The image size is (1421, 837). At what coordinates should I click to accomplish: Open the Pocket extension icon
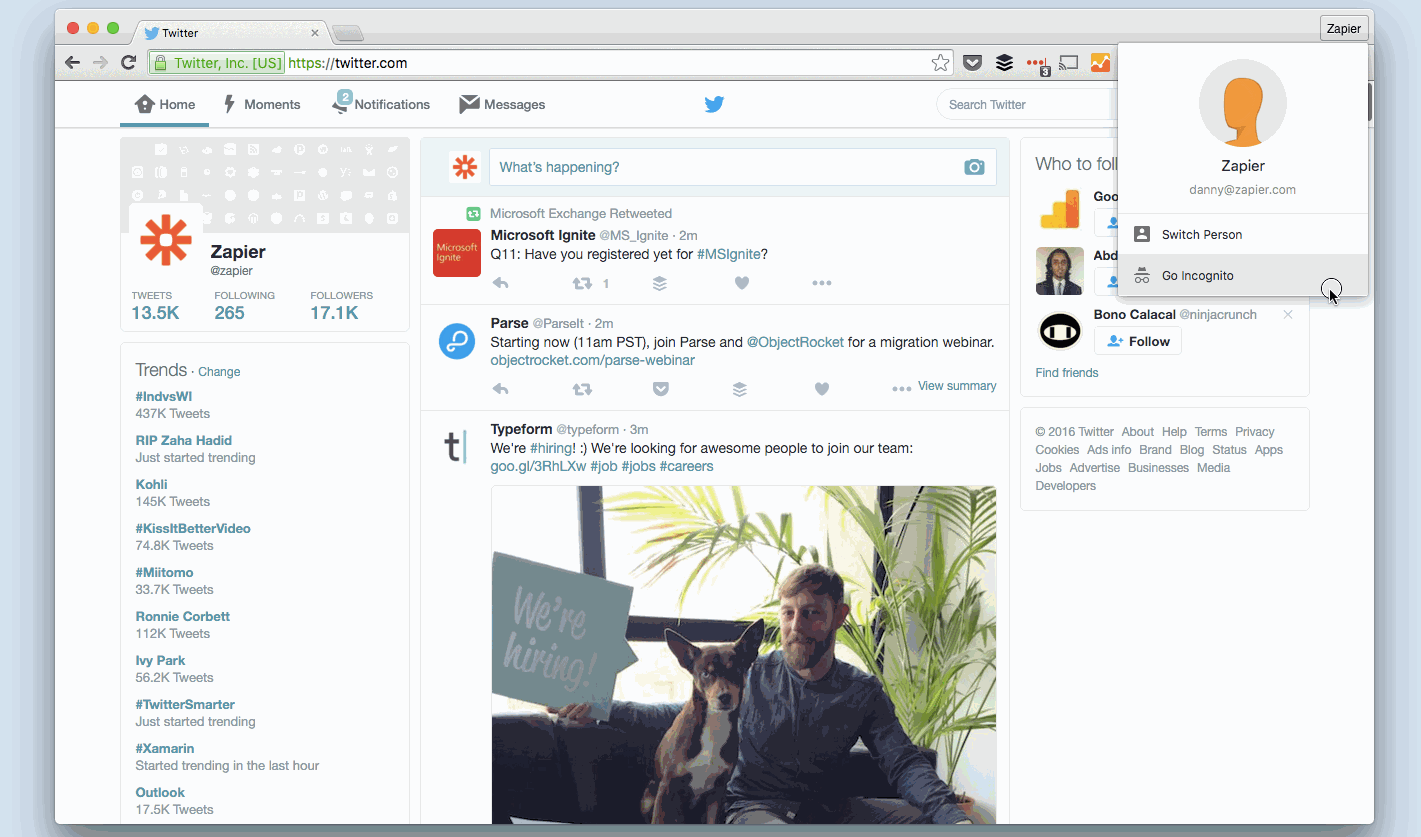pos(972,63)
